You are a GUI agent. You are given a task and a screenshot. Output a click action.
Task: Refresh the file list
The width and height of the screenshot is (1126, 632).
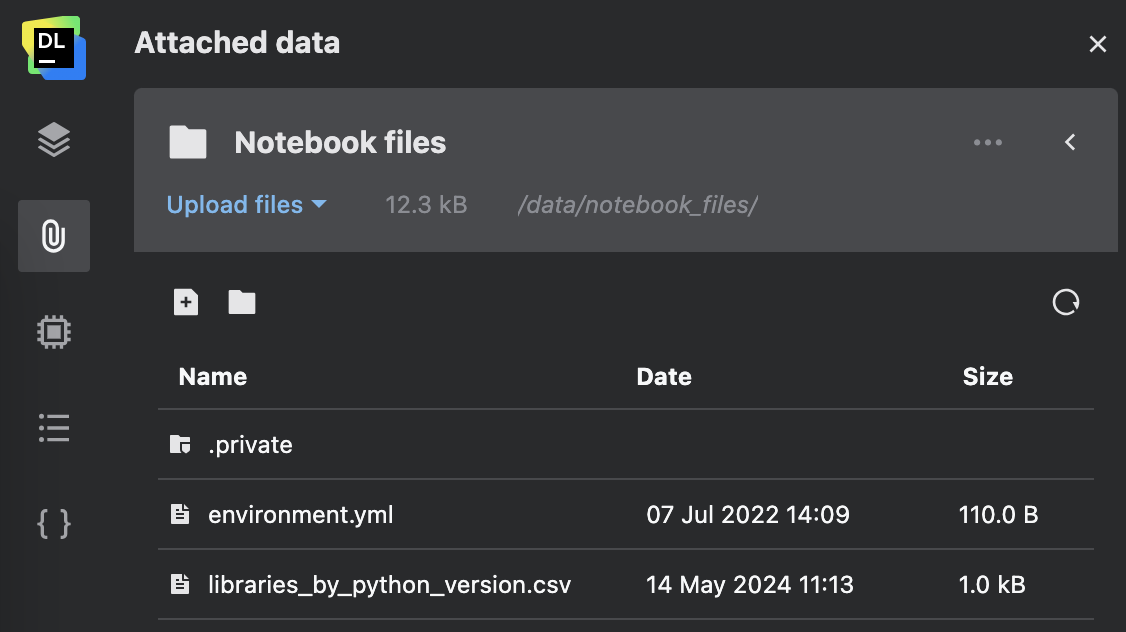(1065, 301)
